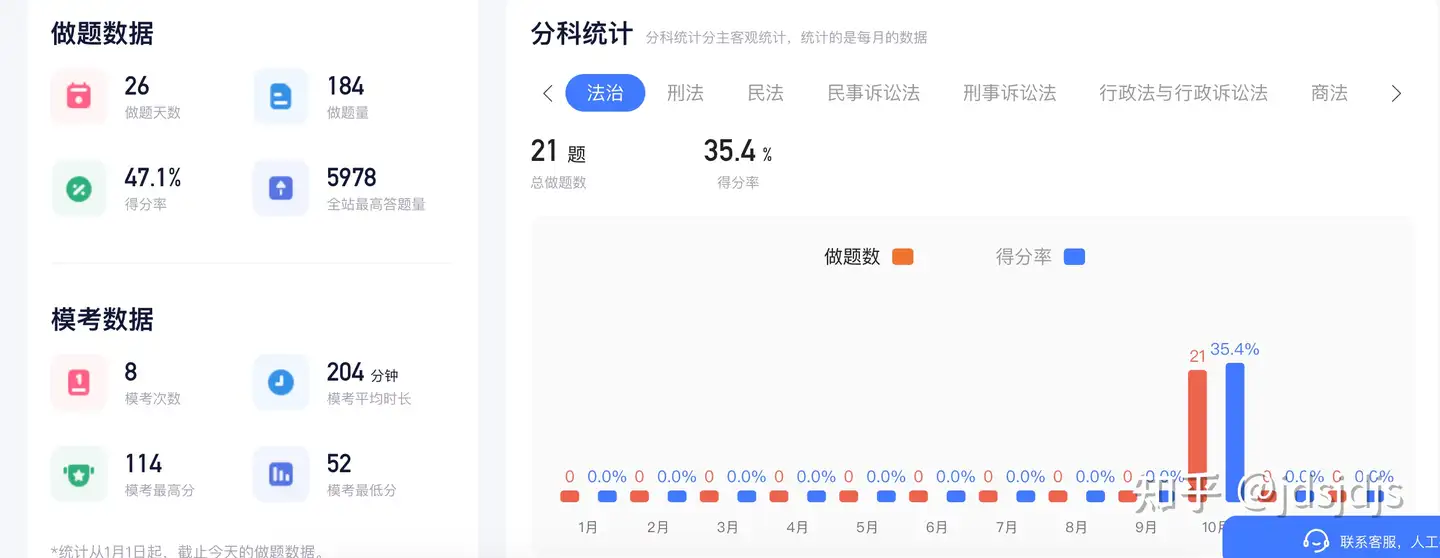Image resolution: width=1440 pixels, height=558 pixels.
Task: Open the 民事诉讼法 tab
Action: (873, 93)
